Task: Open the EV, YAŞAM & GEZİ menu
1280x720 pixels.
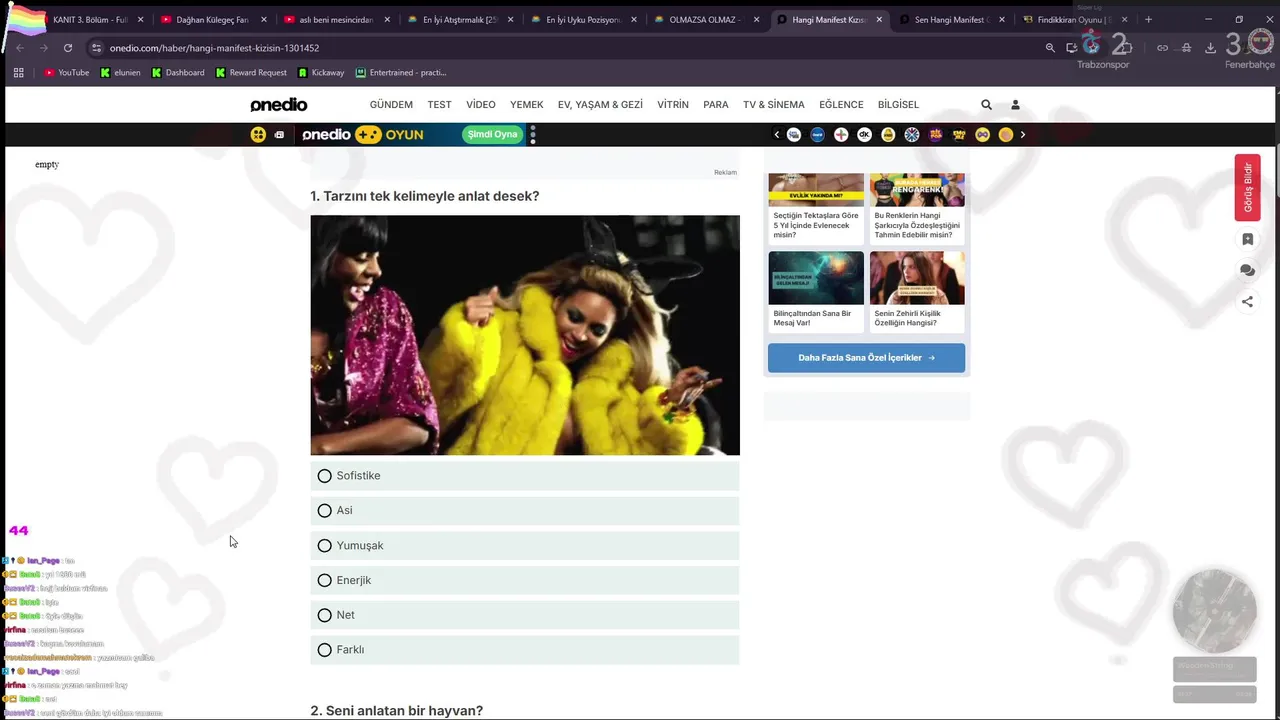Action: pyautogui.click(x=600, y=105)
